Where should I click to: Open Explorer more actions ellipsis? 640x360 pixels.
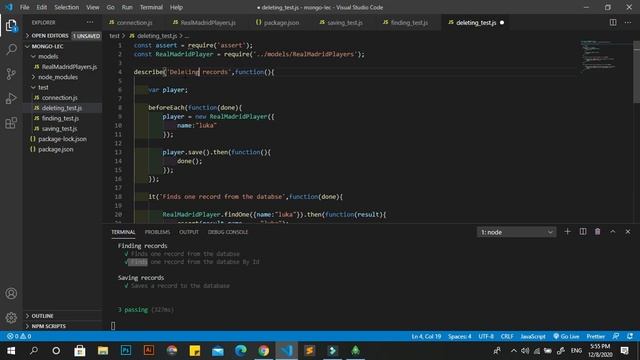tap(90, 22)
